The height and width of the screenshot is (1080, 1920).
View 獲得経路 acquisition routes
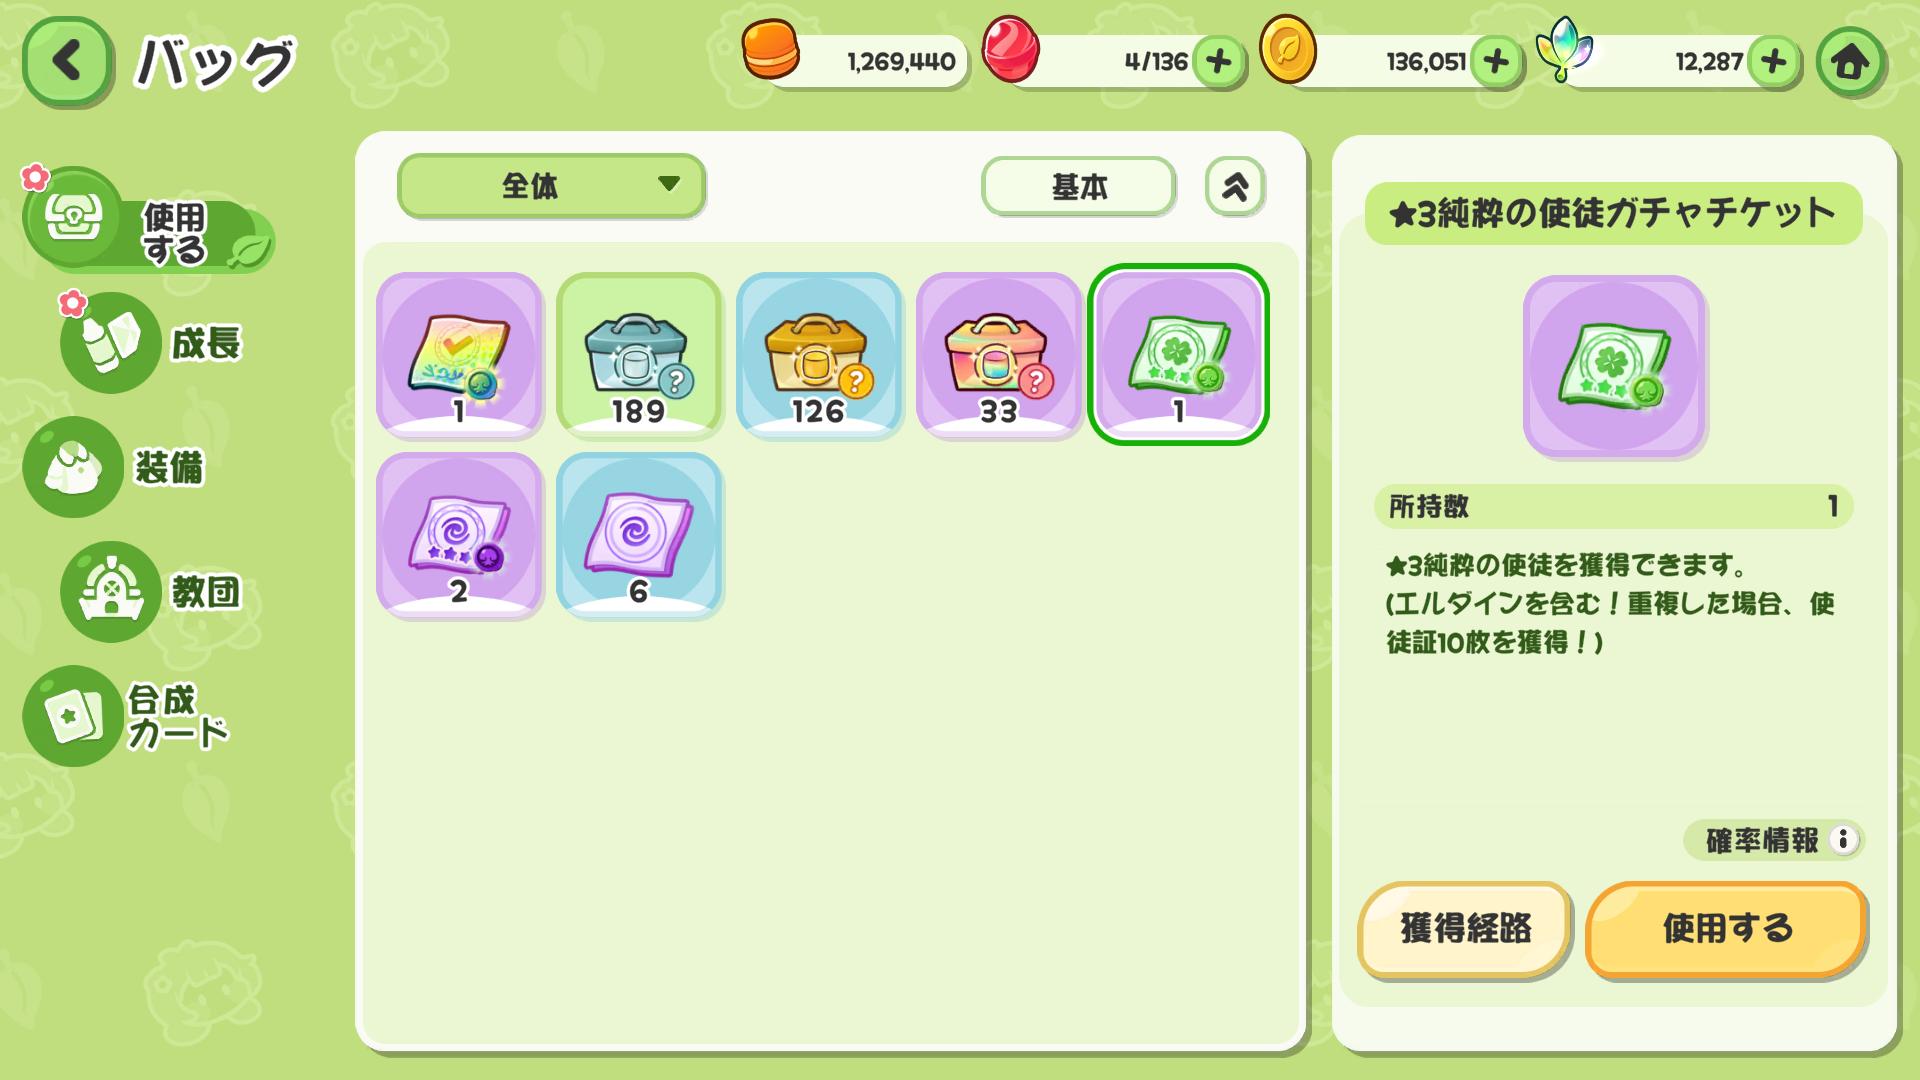(1465, 929)
